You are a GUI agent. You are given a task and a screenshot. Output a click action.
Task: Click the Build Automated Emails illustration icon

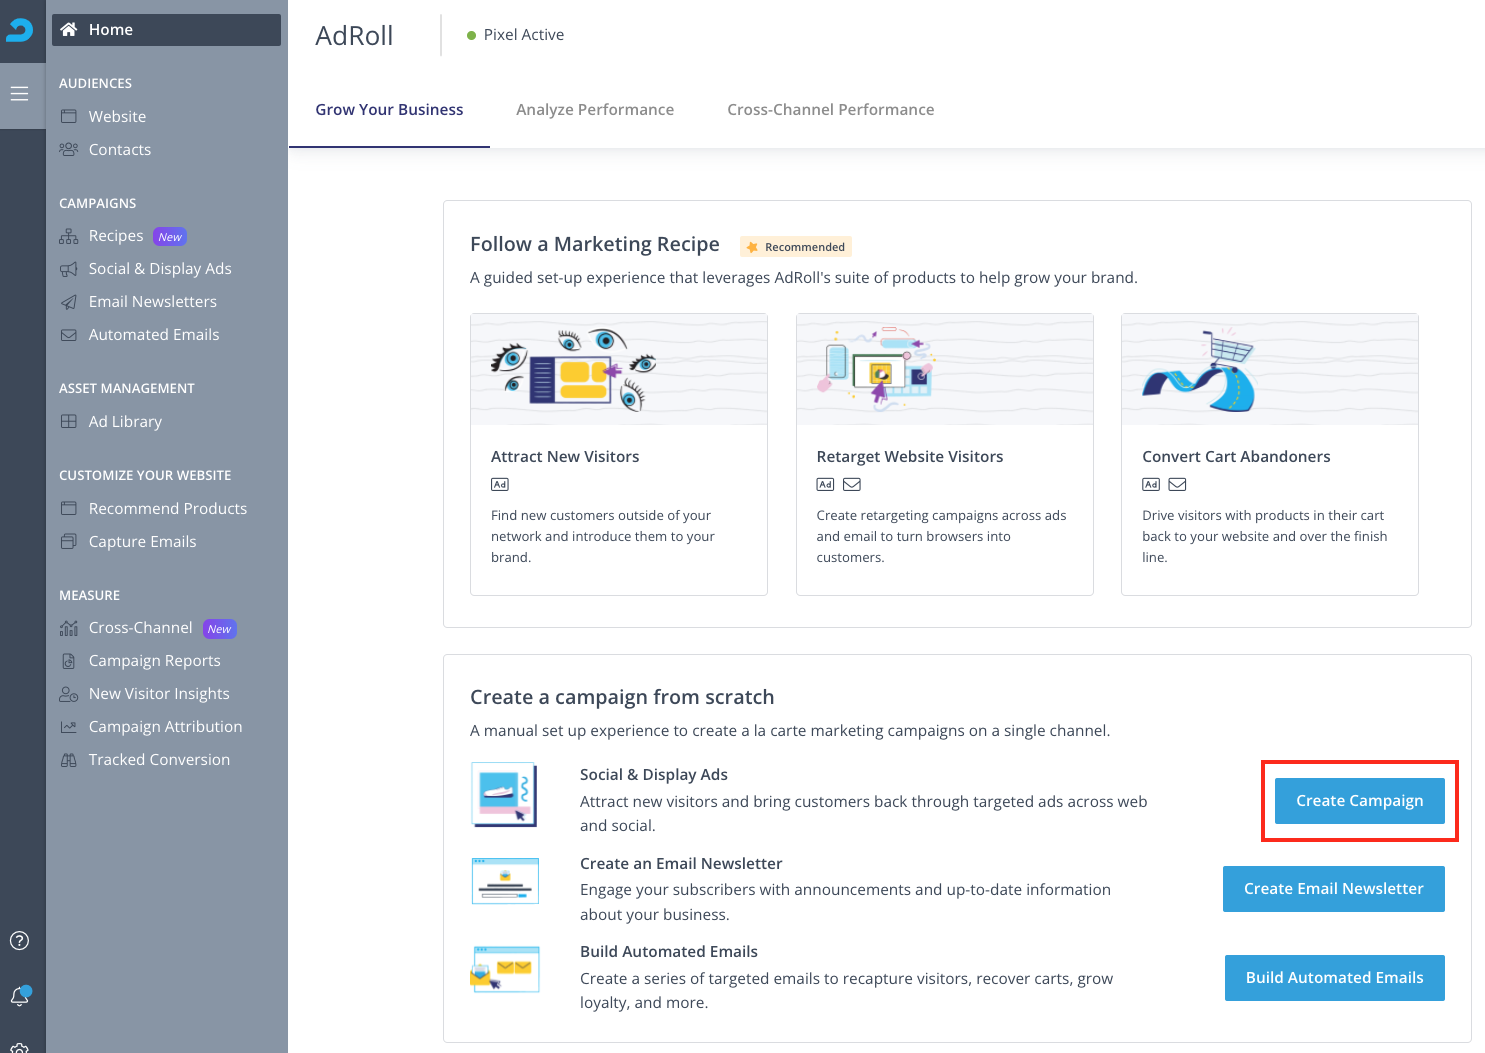click(505, 969)
